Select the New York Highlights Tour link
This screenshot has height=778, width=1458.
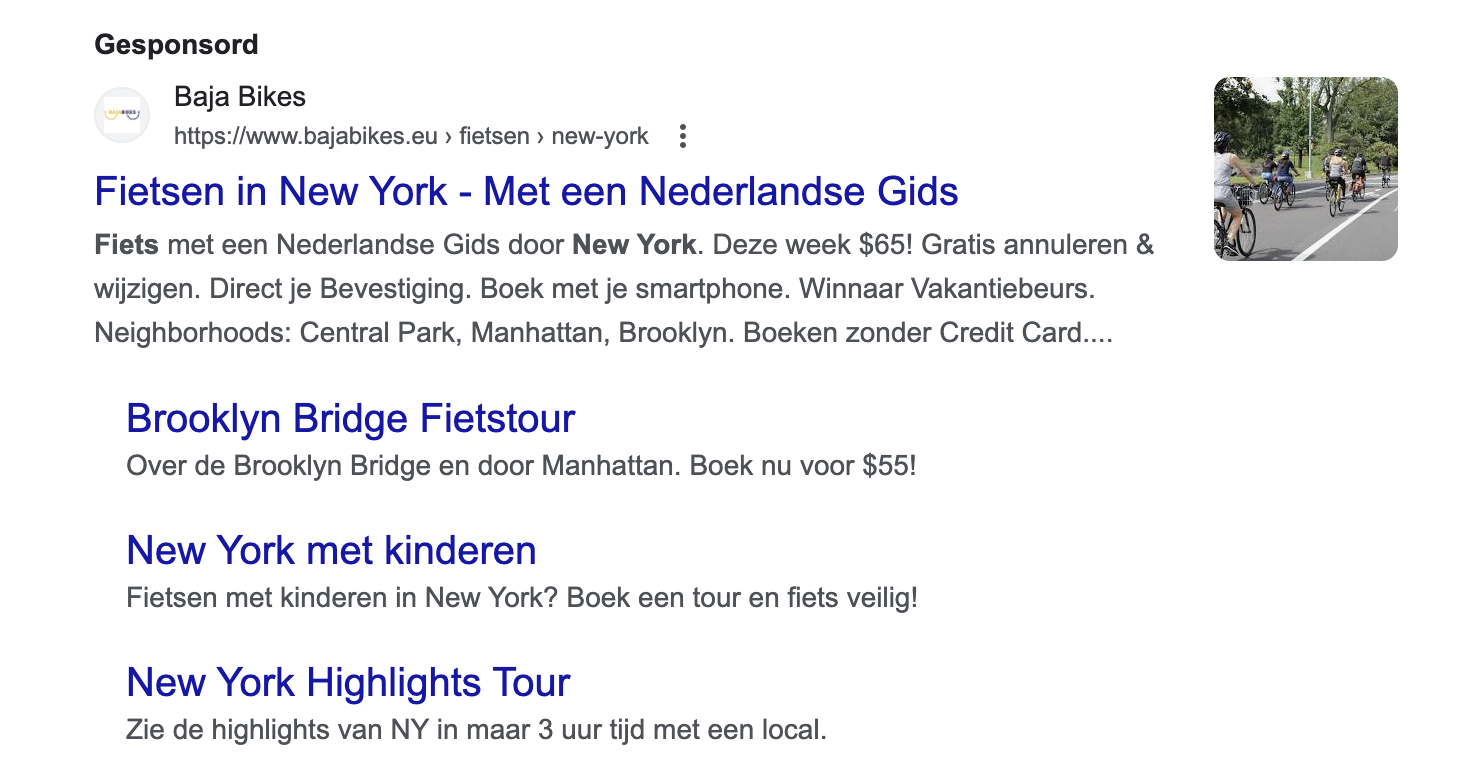[x=348, y=682]
